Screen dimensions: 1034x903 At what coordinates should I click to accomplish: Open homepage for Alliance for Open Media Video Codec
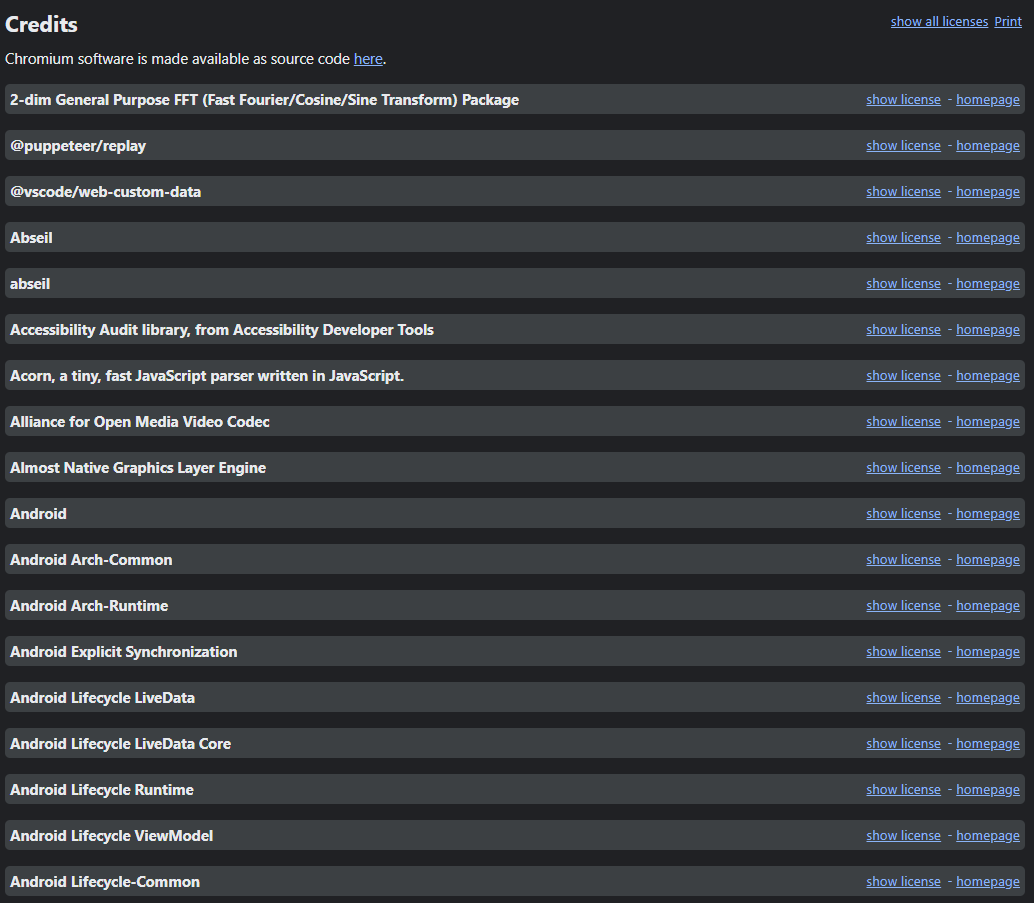coord(988,422)
